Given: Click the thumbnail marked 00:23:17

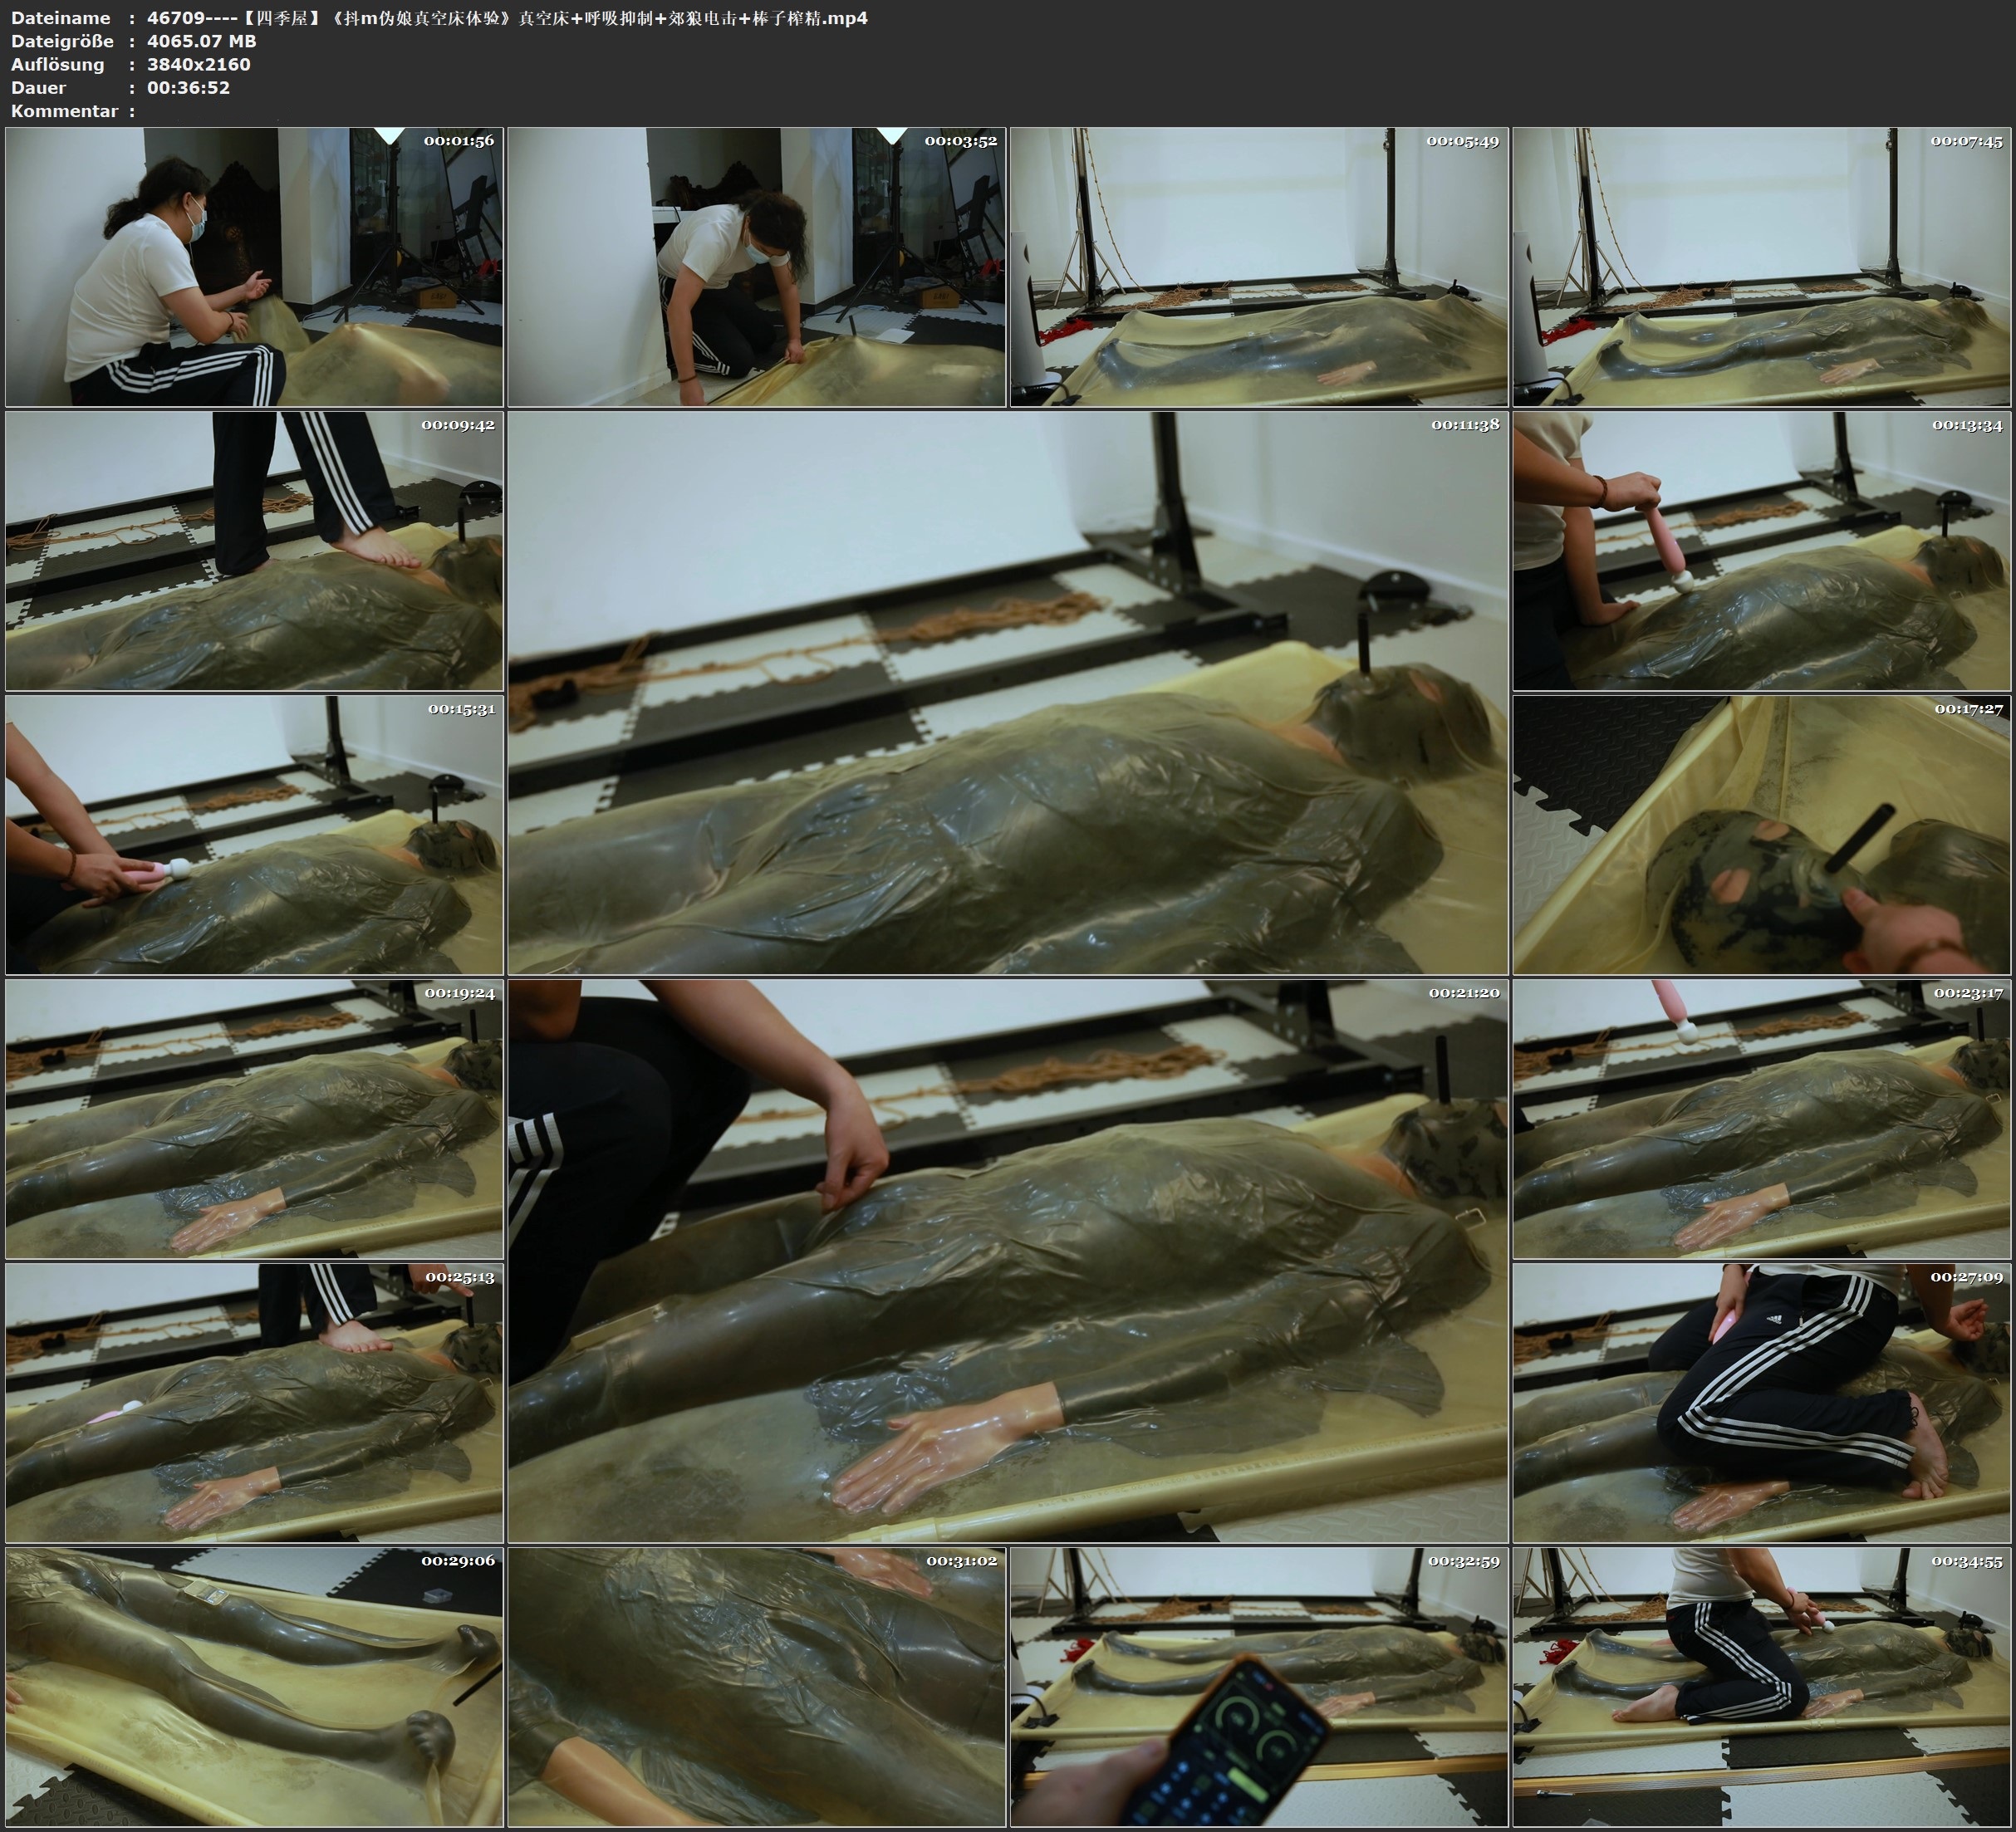Looking at the screenshot, I should point(1761,1119).
